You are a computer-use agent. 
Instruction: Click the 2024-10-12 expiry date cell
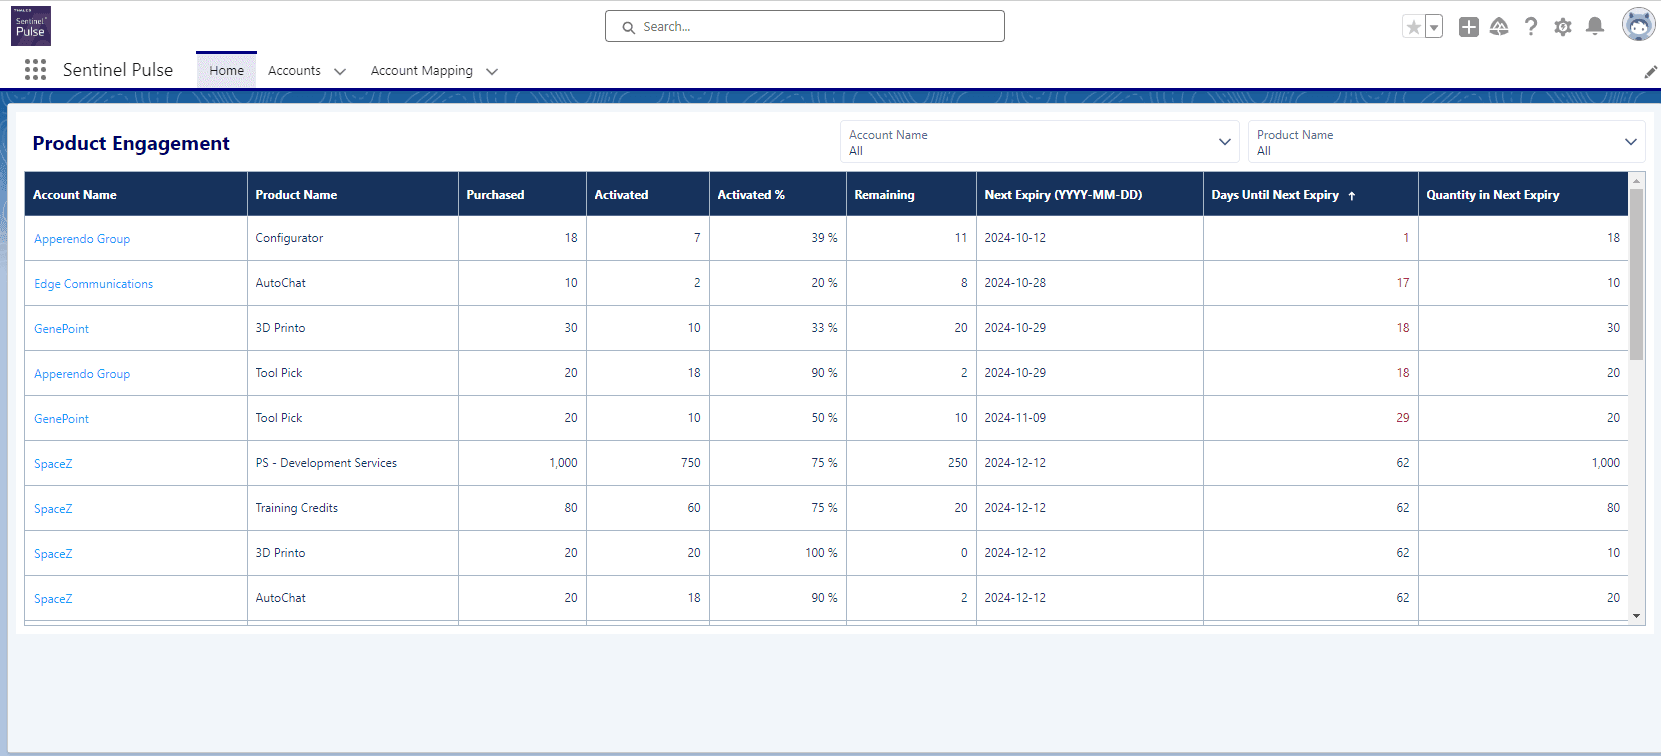[x=1090, y=238]
